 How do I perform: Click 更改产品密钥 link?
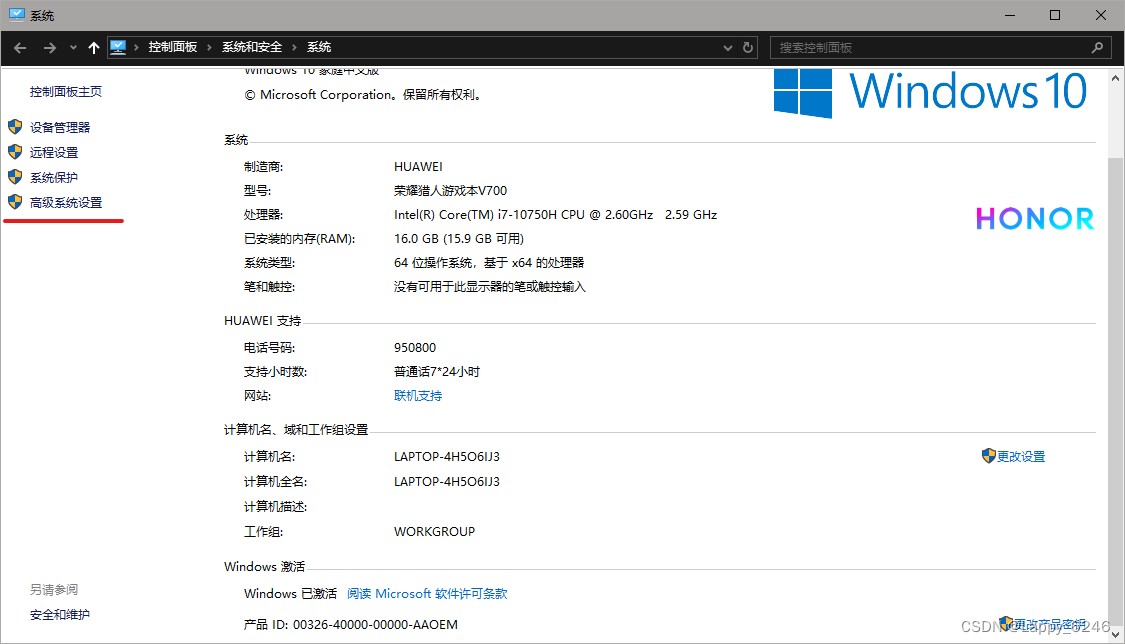1050,625
